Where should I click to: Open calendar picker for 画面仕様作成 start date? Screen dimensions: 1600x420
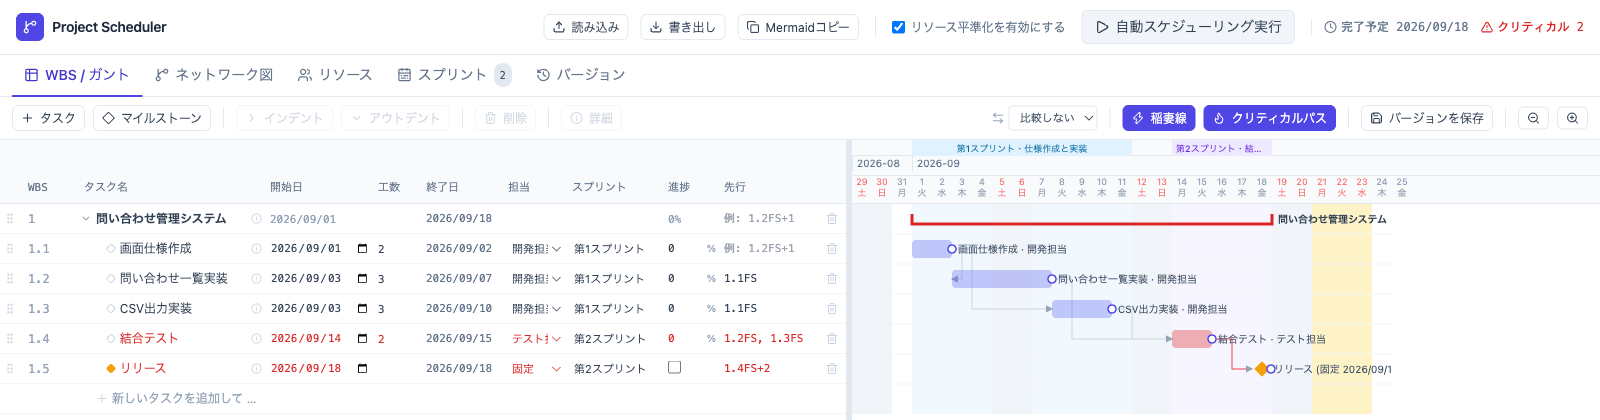click(362, 249)
